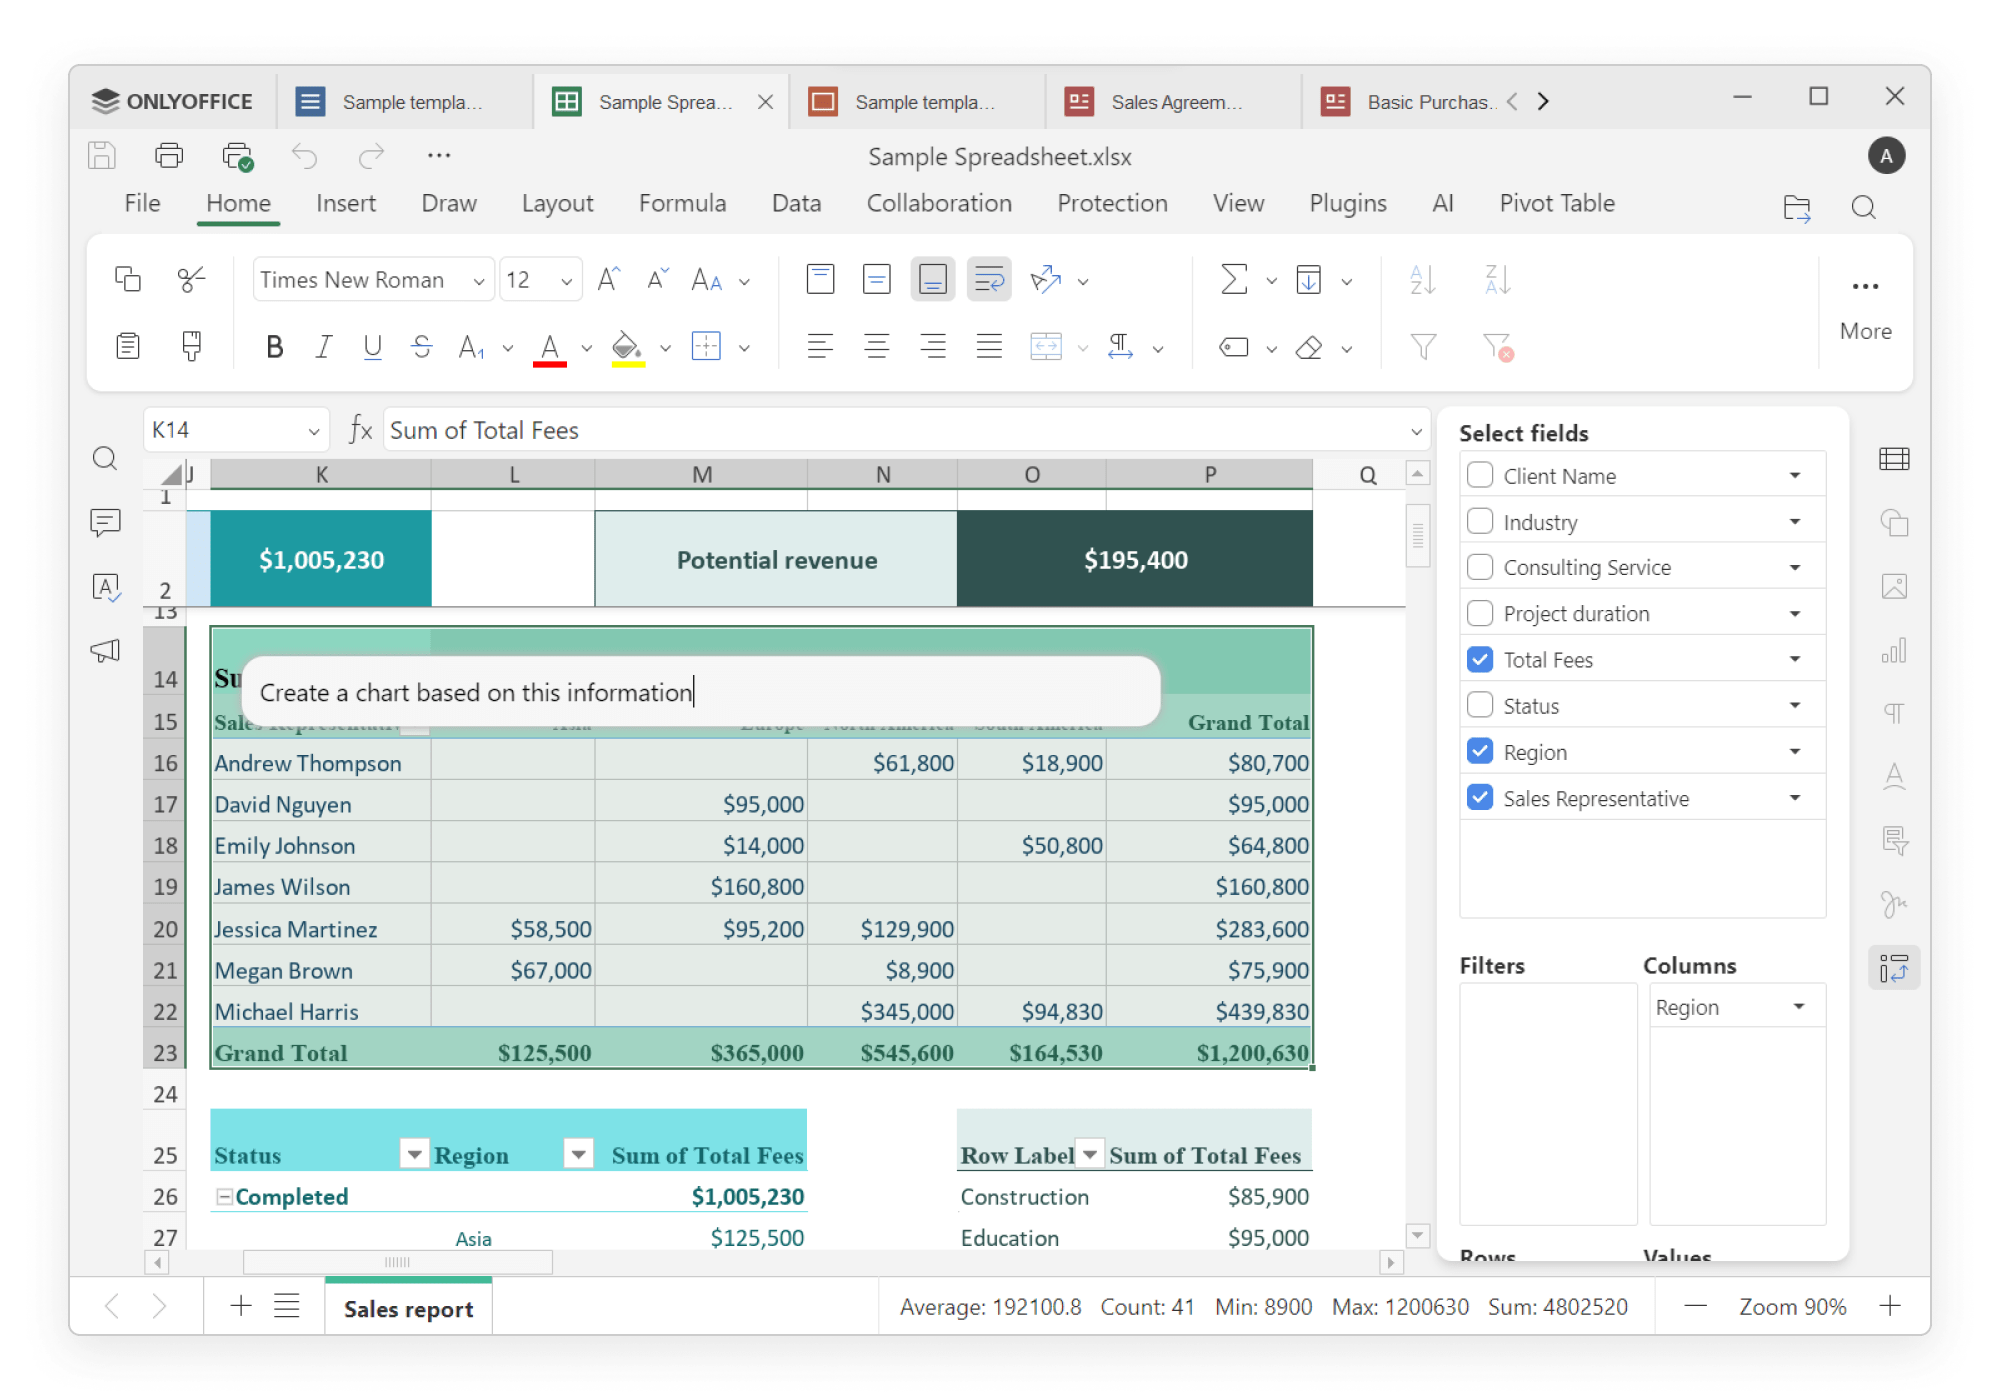Click the horizontal scrollbar thumb
The width and height of the screenshot is (2000, 1400).
pos(398,1263)
